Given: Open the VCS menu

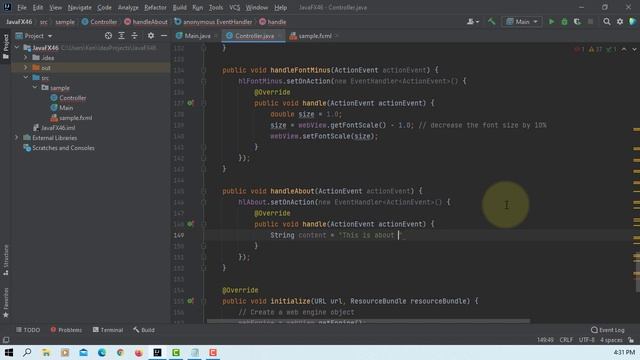Looking at the screenshot, I should [235, 7].
